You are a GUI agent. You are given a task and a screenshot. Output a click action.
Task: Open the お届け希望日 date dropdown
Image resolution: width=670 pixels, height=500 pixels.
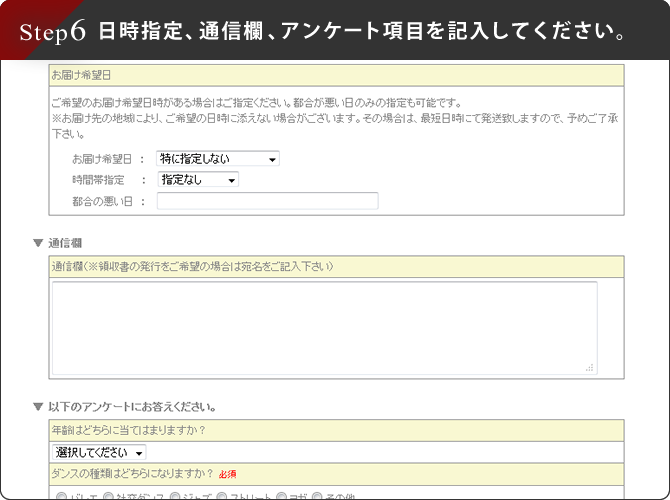(217, 158)
